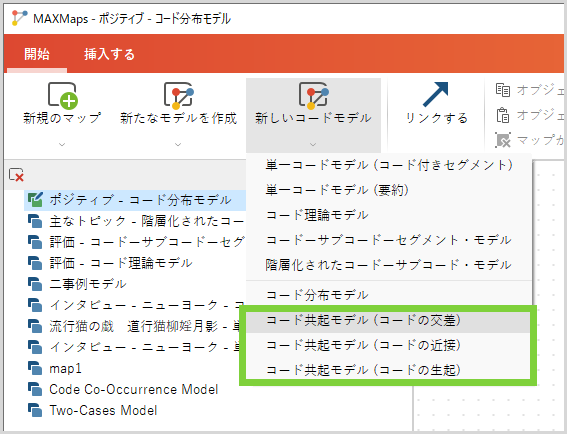The height and width of the screenshot is (434, 567).
Task: Select ポジティブ - コード分布モデル in map list
Action: click(x=135, y=200)
